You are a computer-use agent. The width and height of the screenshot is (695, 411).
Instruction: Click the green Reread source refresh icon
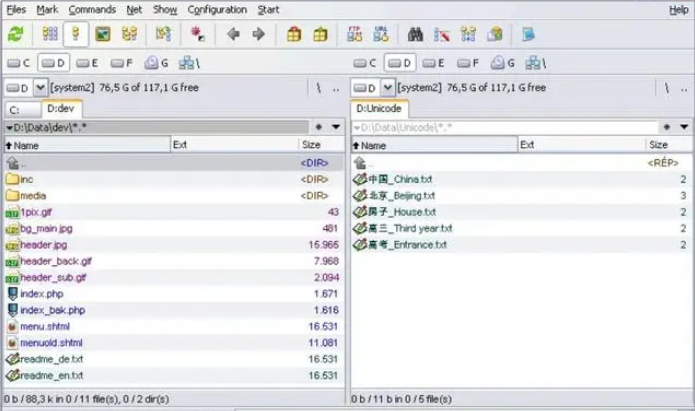click(x=16, y=34)
